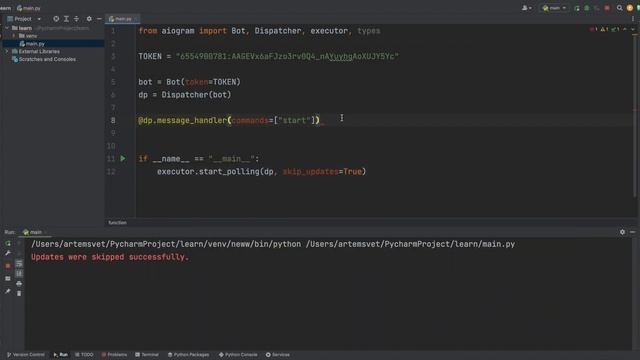The height and width of the screenshot is (360, 640).
Task: Open Project panel gear options
Action: pos(89,19)
